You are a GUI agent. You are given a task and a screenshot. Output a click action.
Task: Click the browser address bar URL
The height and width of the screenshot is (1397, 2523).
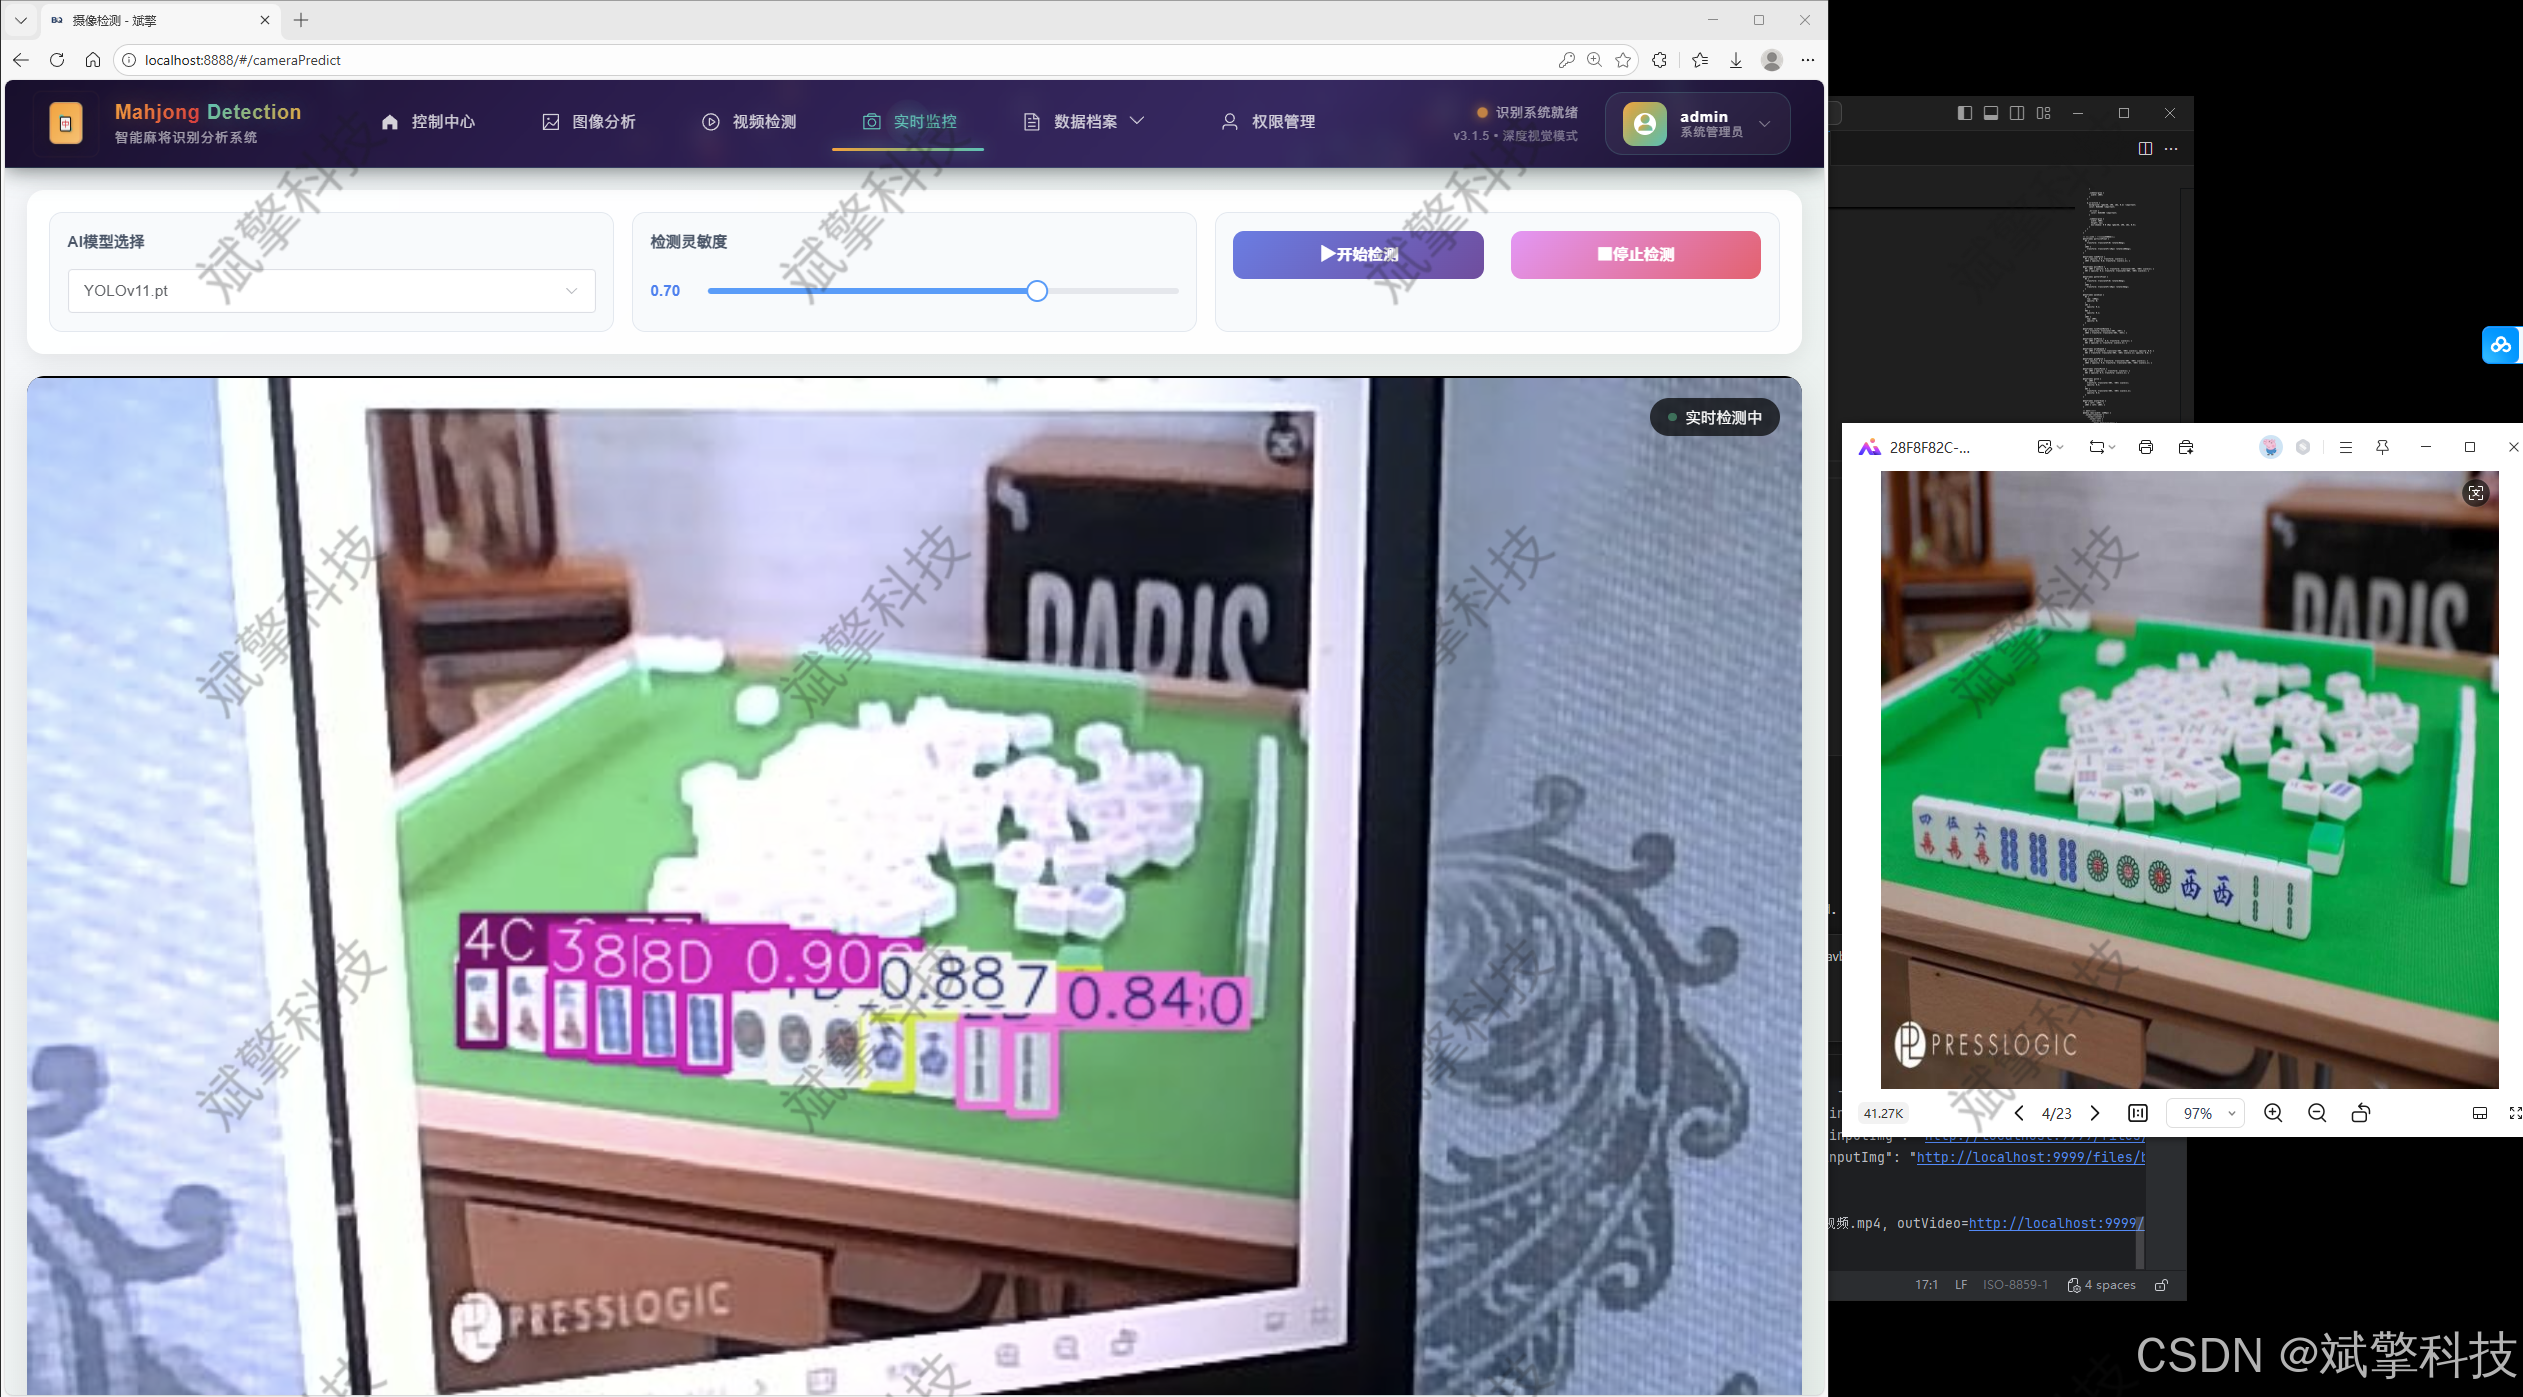[x=243, y=60]
